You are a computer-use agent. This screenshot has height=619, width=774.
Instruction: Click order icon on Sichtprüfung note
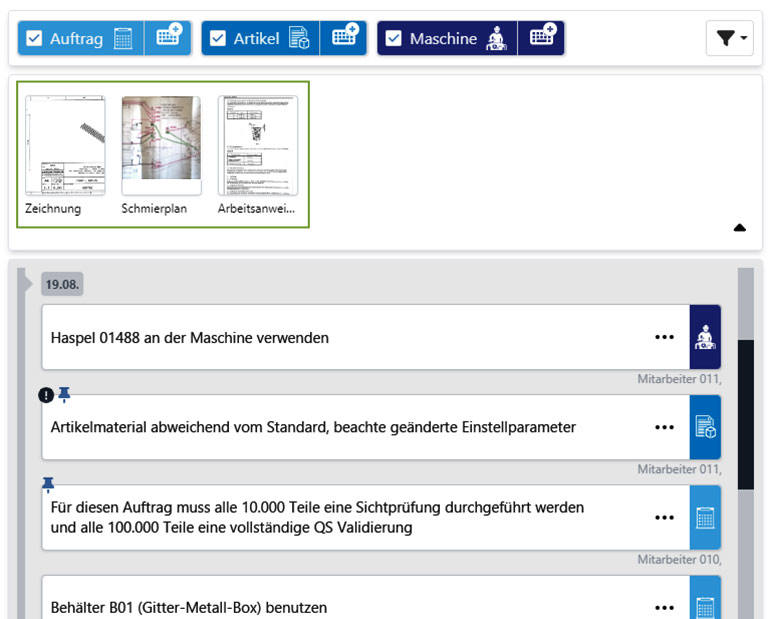click(x=705, y=518)
